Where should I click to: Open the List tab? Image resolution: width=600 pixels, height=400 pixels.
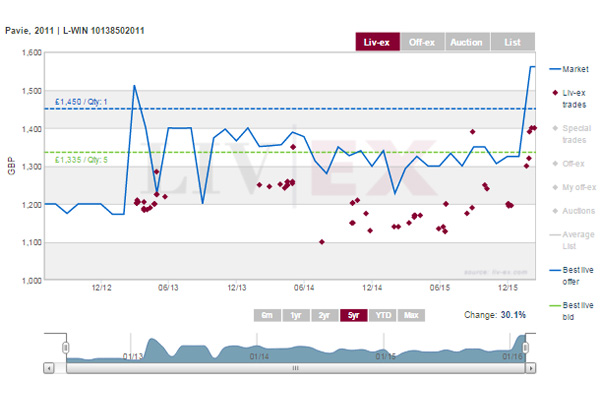tap(512, 42)
